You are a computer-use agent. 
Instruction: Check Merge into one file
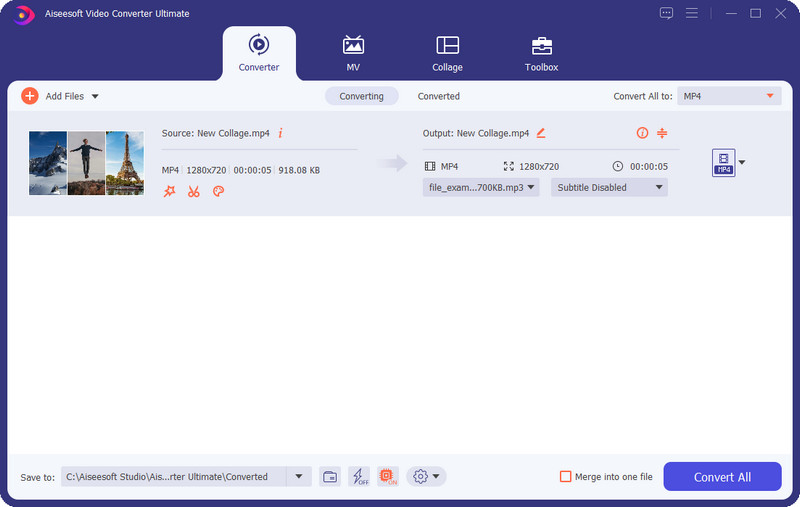tap(565, 476)
